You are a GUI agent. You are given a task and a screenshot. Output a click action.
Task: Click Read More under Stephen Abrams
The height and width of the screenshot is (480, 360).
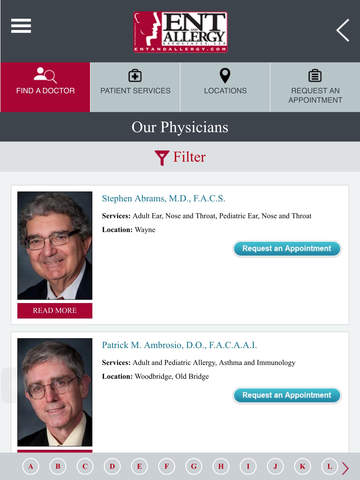point(55,311)
